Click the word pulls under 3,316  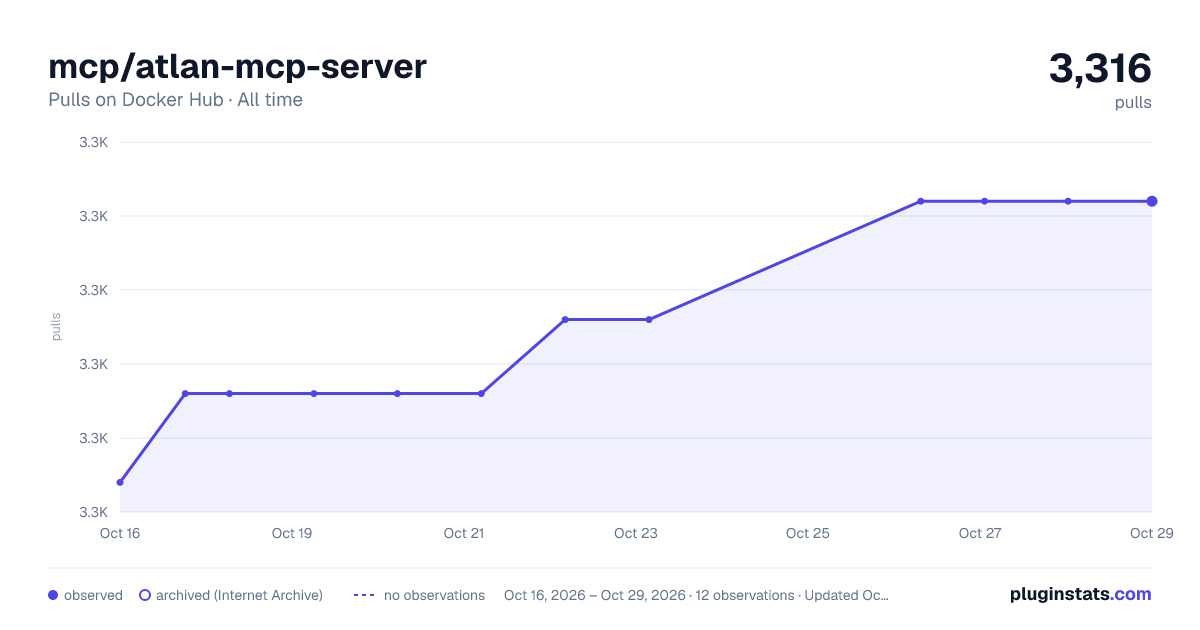coord(1133,103)
